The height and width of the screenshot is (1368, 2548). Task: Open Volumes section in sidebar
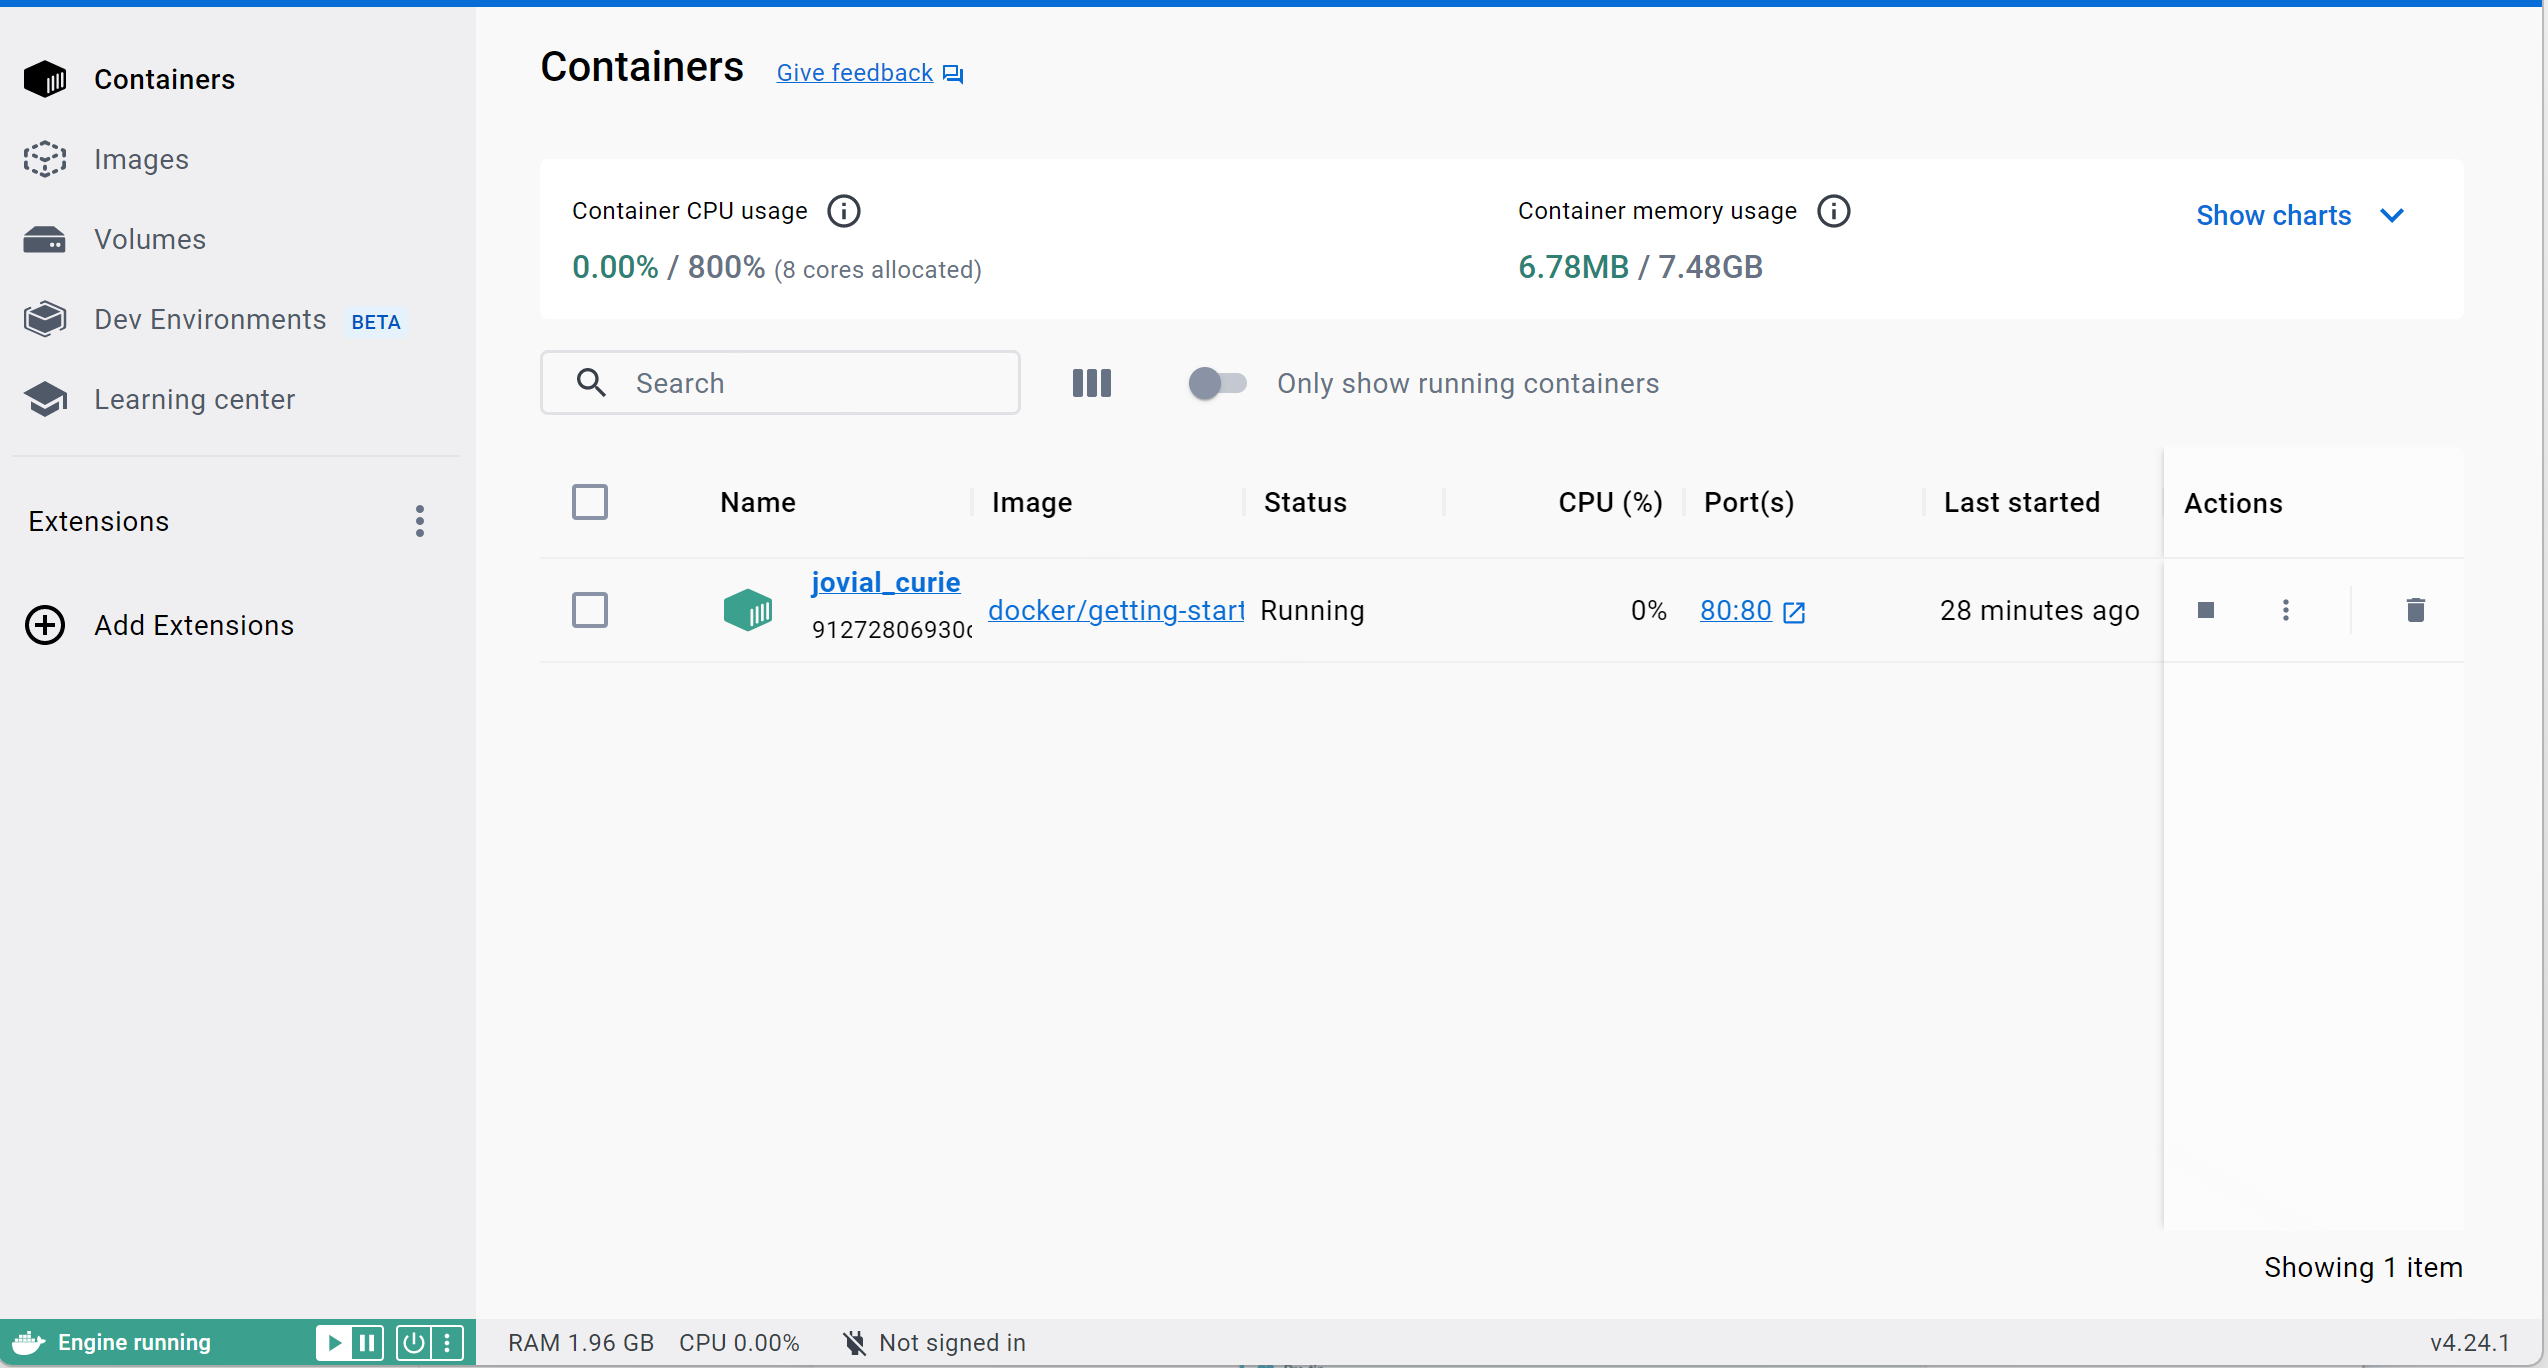(149, 239)
